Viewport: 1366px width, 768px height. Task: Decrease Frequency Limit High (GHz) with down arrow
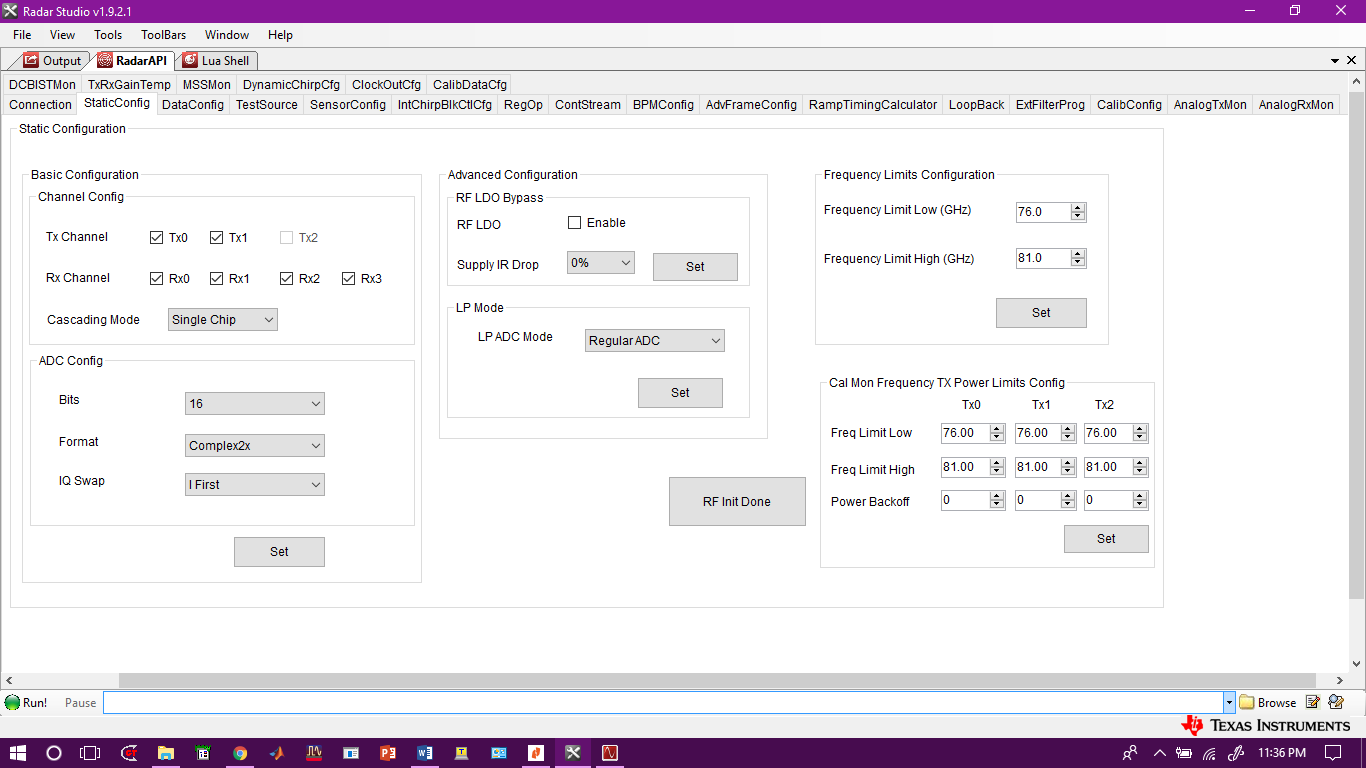coord(1078,263)
